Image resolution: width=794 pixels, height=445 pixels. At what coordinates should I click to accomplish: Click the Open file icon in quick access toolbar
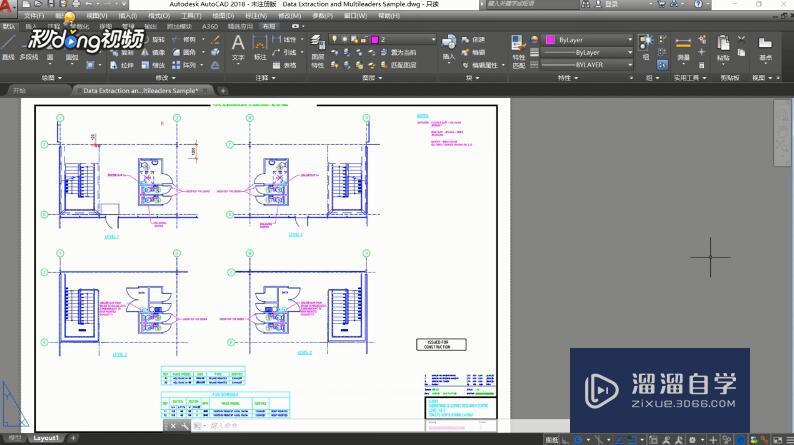pyautogui.click(x=38, y=4)
